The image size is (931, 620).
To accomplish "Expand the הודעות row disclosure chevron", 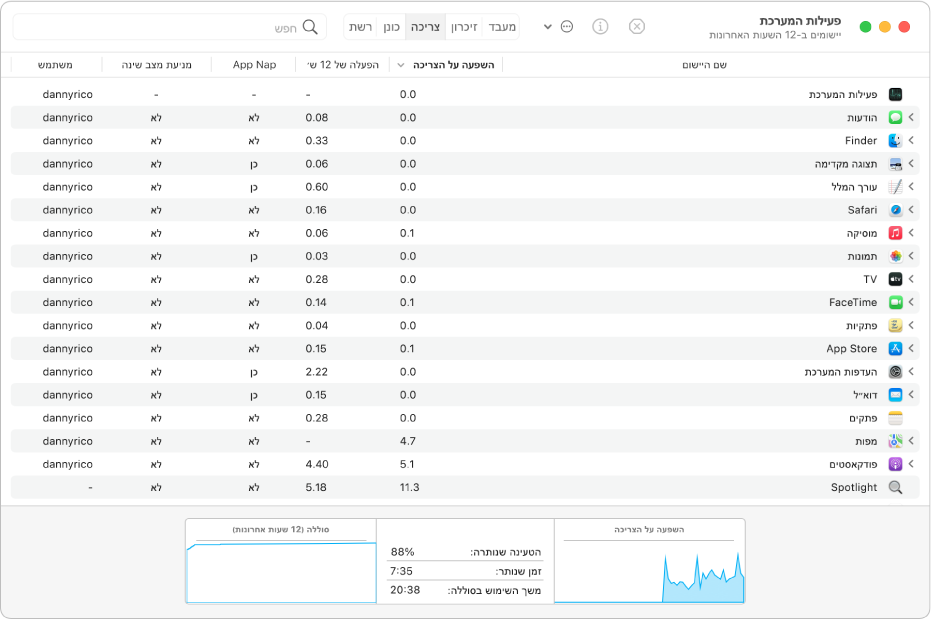I will pyautogui.click(x=911, y=118).
